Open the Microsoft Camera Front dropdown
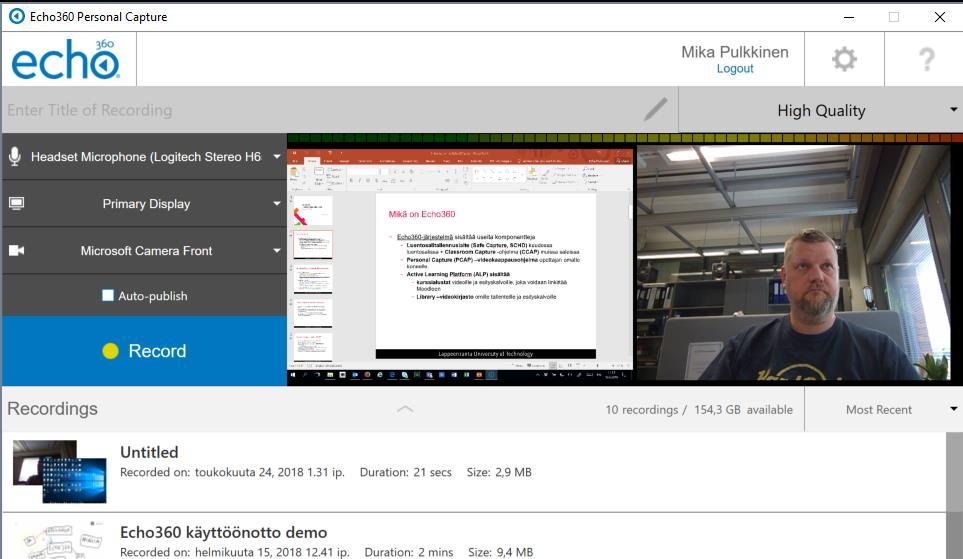This screenshot has height=559, width=963. click(145, 250)
